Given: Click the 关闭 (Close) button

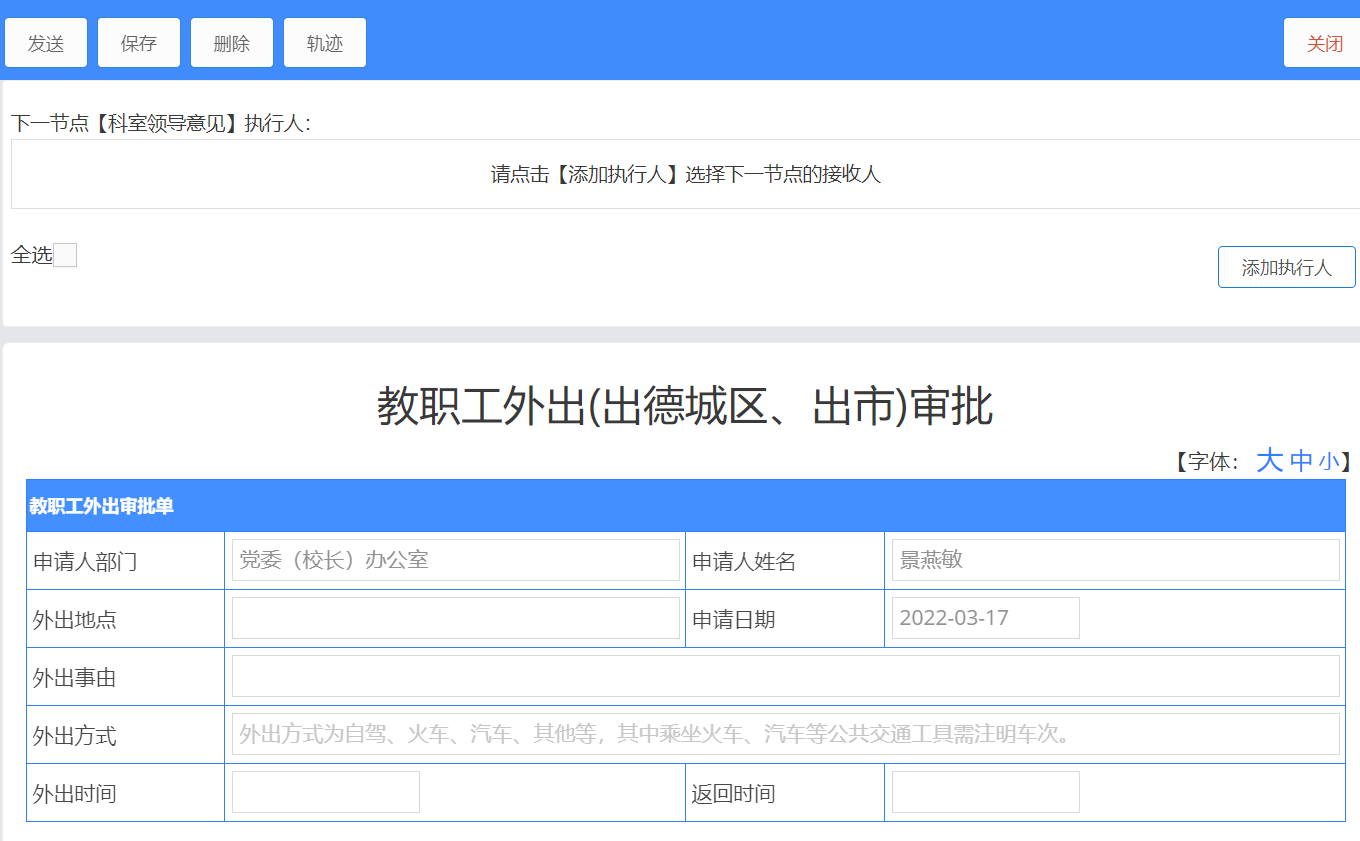Looking at the screenshot, I should 1323,43.
